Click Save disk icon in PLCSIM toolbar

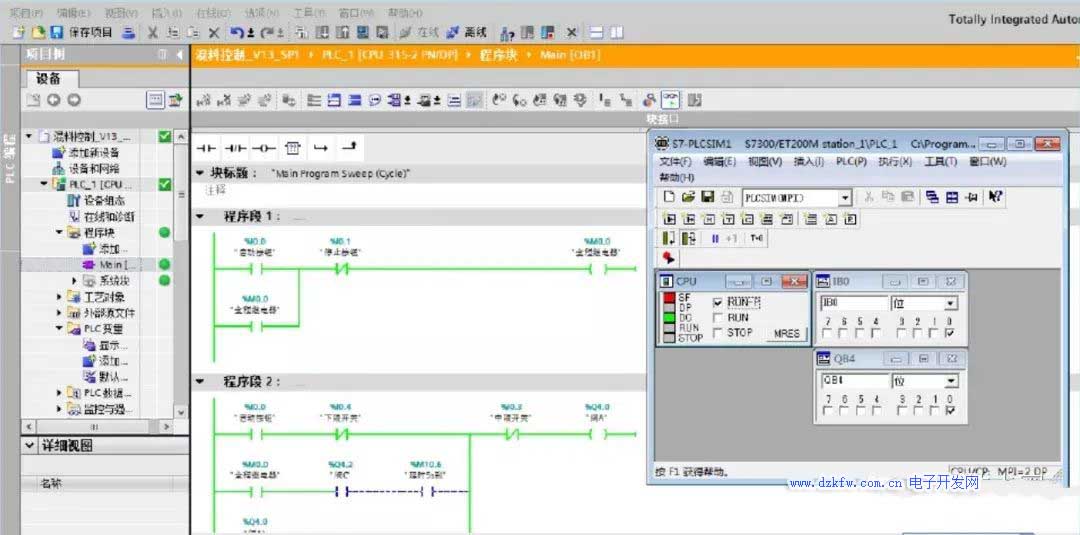point(707,198)
